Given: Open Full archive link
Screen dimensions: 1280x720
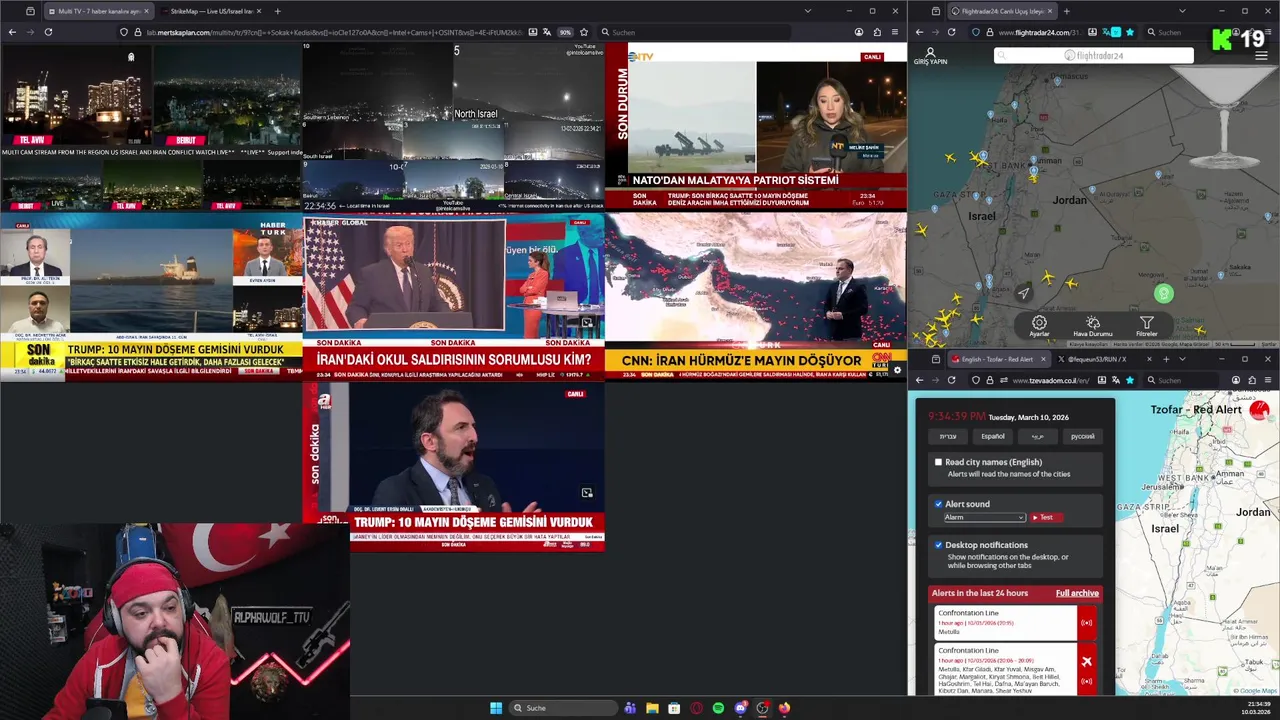Looking at the screenshot, I should (1077, 593).
